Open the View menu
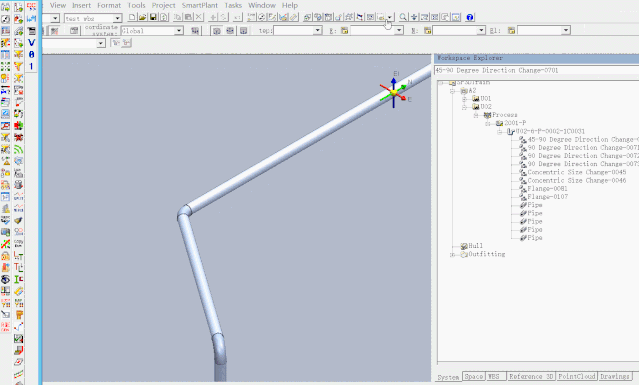This screenshot has height=385, width=639. coord(58,5)
